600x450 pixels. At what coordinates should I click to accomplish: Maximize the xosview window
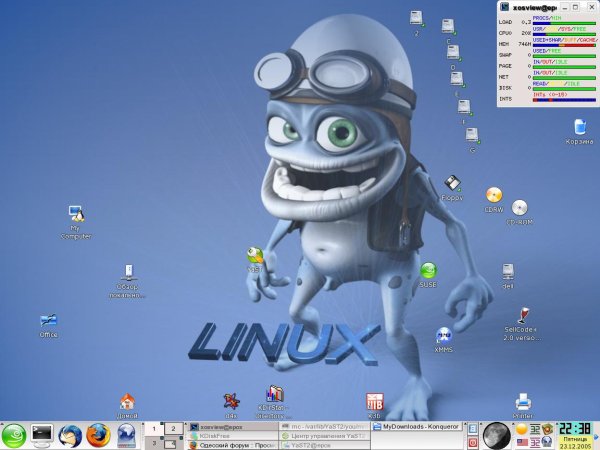click(576, 7)
